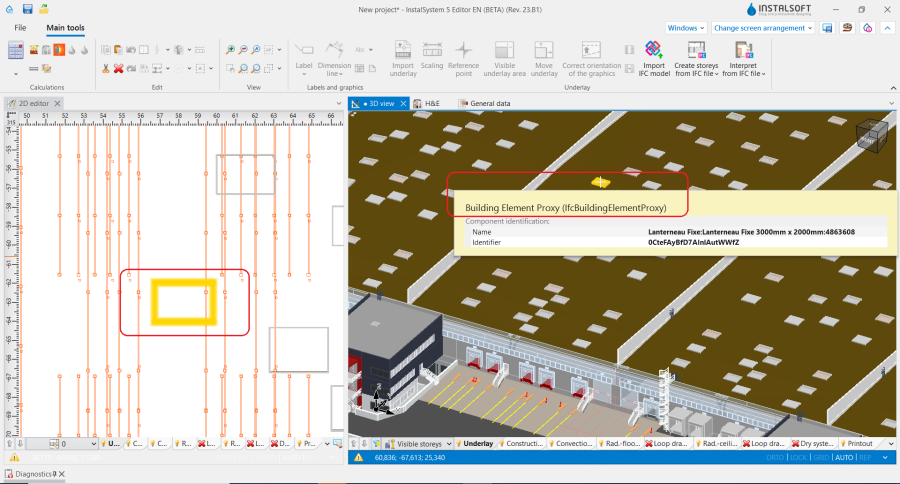This screenshot has width=900, height=484.
Task: Select the Scaling tool
Action: click(432, 56)
